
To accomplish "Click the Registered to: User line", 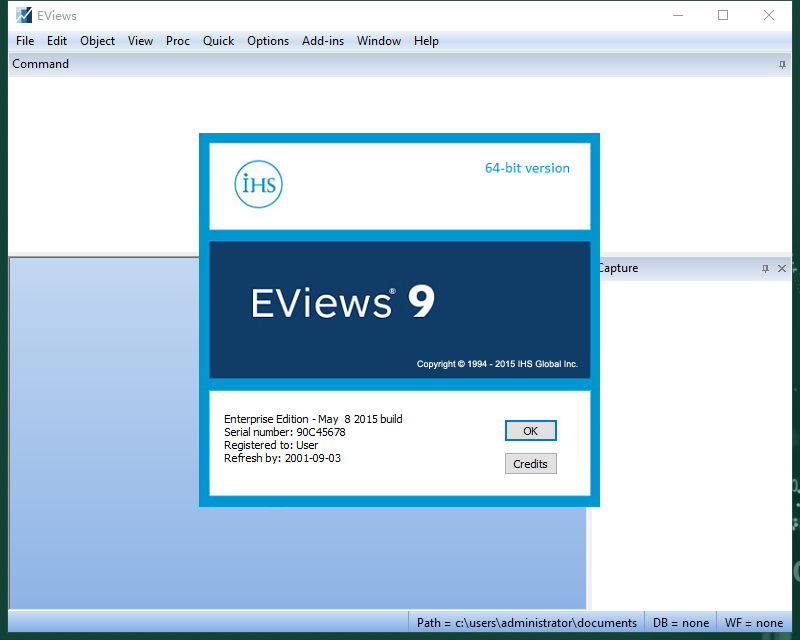I will point(271,445).
